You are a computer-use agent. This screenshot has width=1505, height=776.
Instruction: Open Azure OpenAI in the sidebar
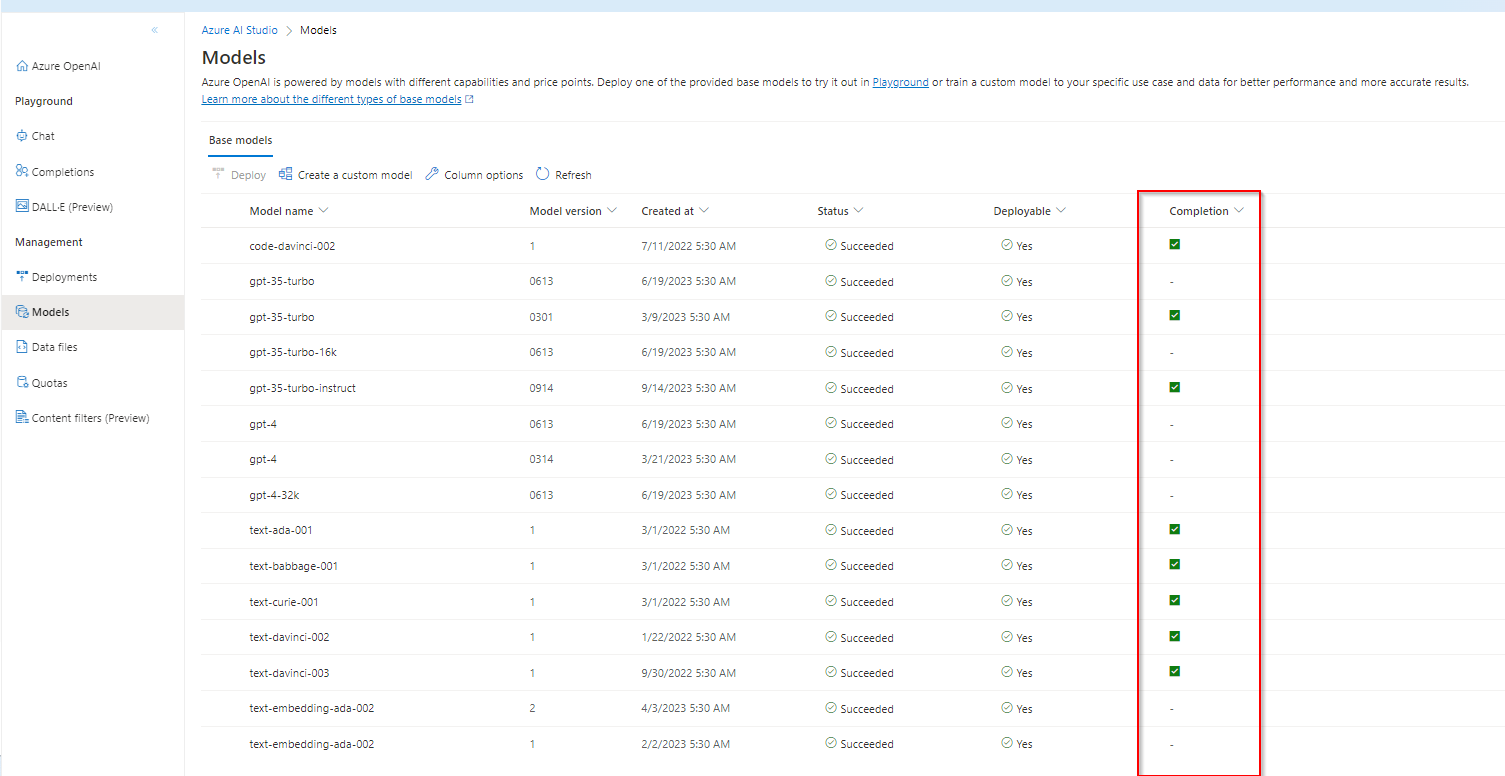click(66, 66)
